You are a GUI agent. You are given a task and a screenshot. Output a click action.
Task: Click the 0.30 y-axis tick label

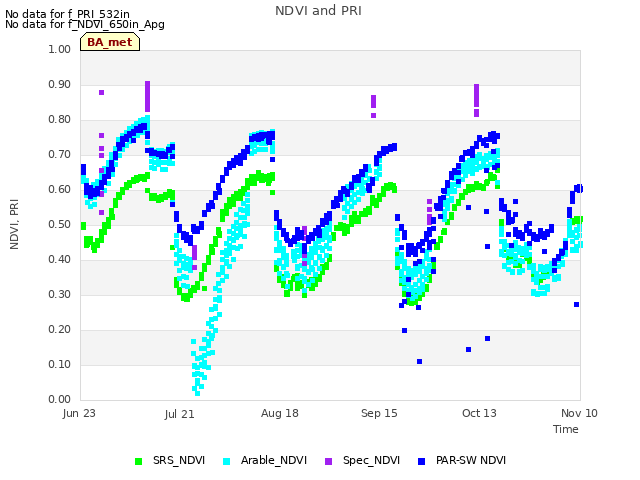[60, 294]
